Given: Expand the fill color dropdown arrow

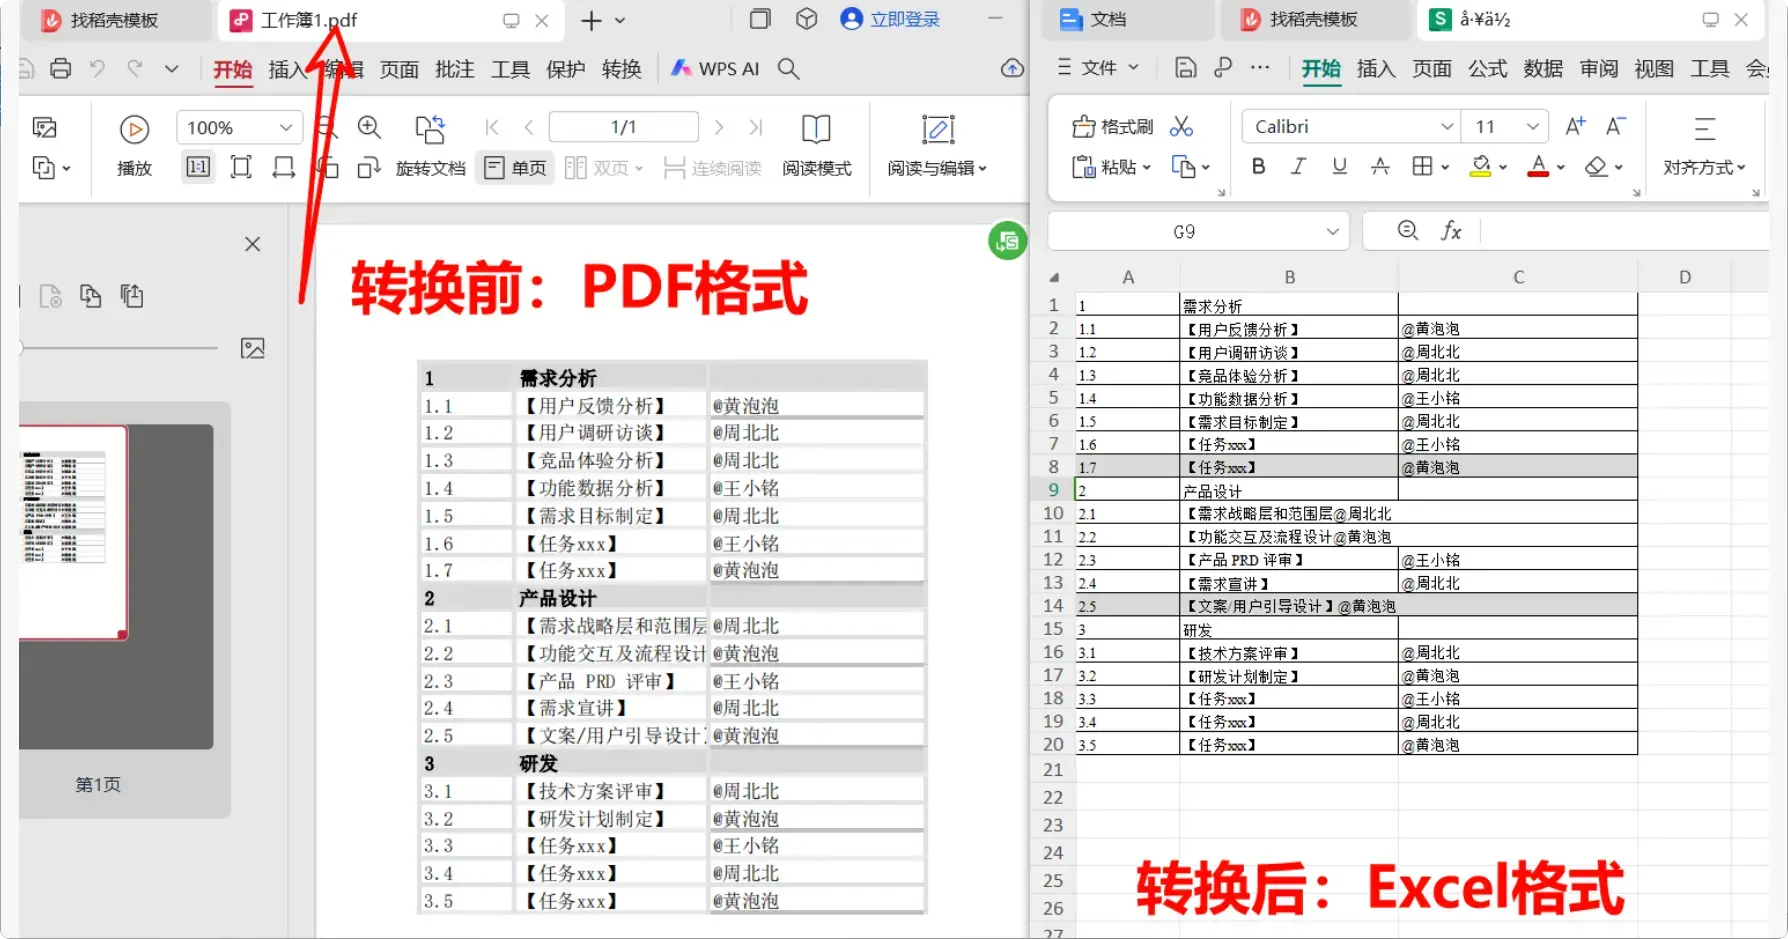Looking at the screenshot, I should [1503, 166].
